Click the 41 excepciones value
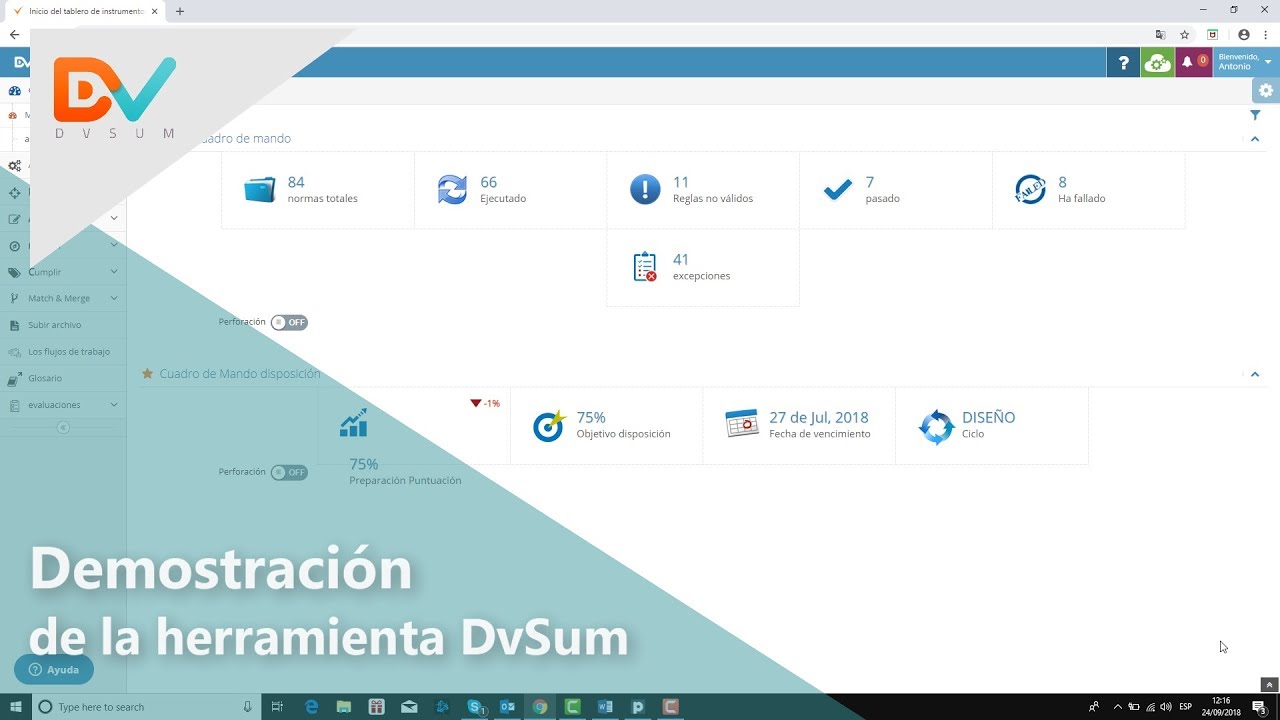 pos(681,260)
